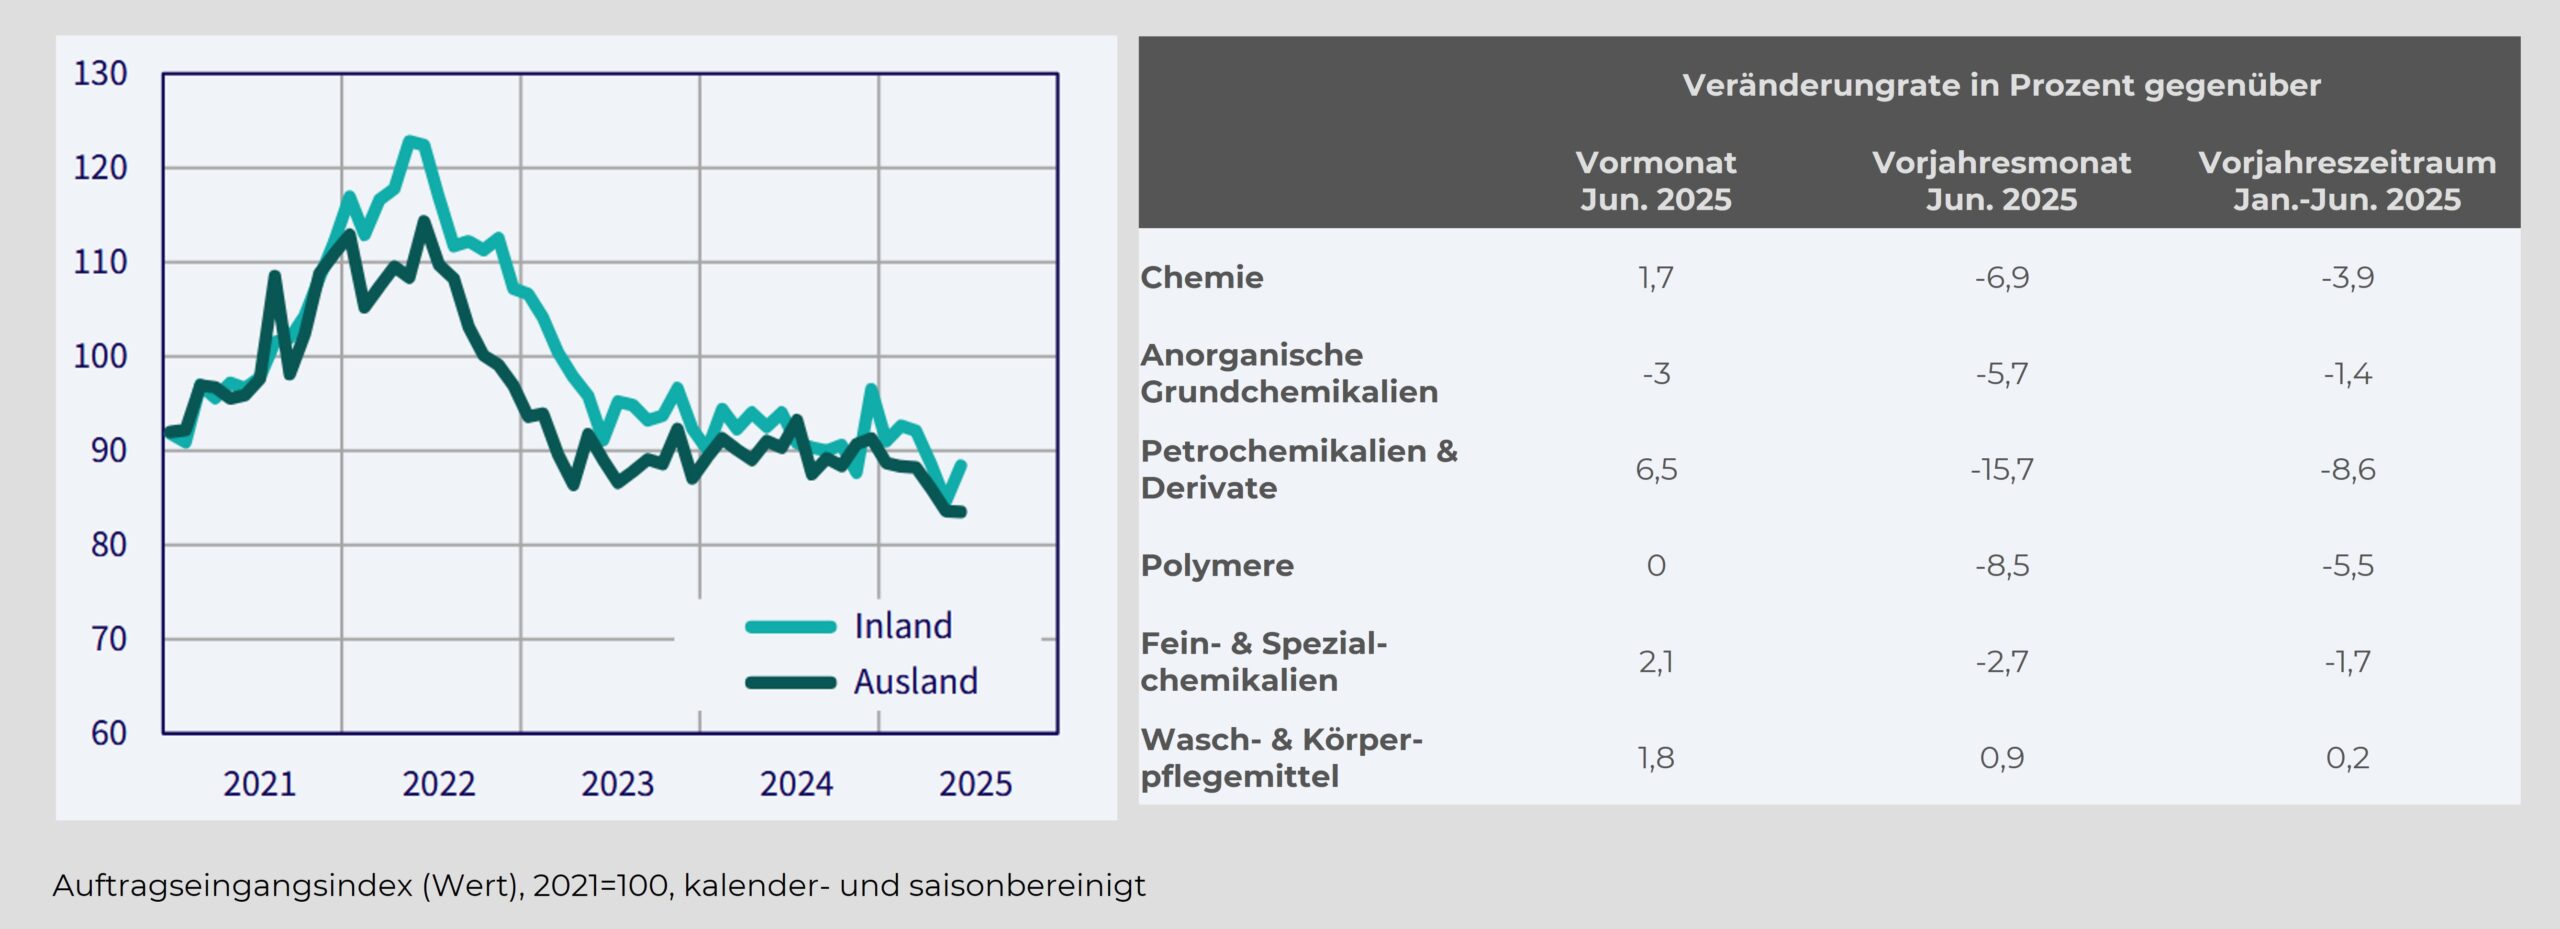Select the Petrochemikalien & Derivate row label
The width and height of the screenshot is (2560, 929).
tap(1299, 469)
